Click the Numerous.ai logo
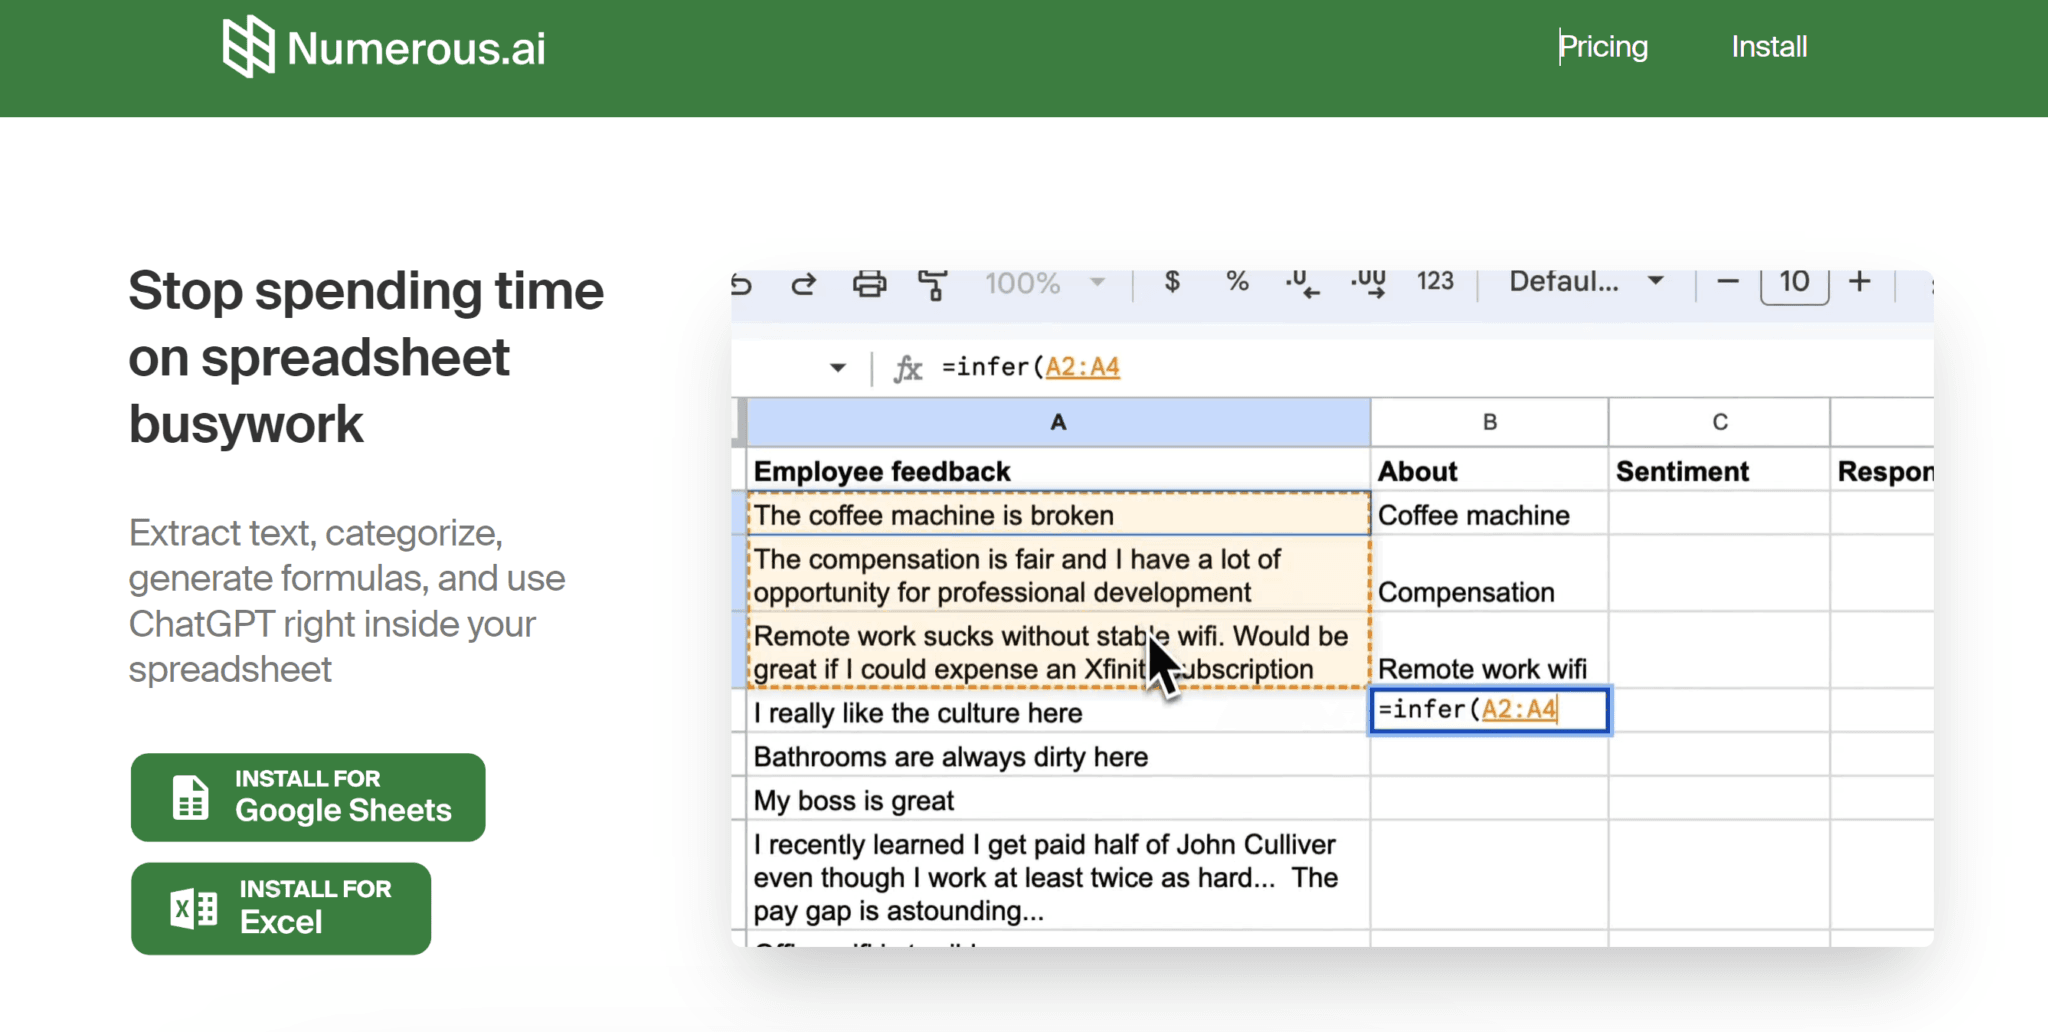2048x1032 pixels. pyautogui.click(x=383, y=46)
